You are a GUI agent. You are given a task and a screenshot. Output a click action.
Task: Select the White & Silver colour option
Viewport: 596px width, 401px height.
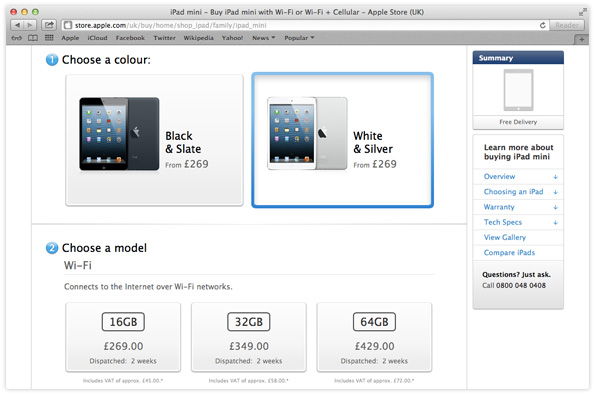pos(342,140)
